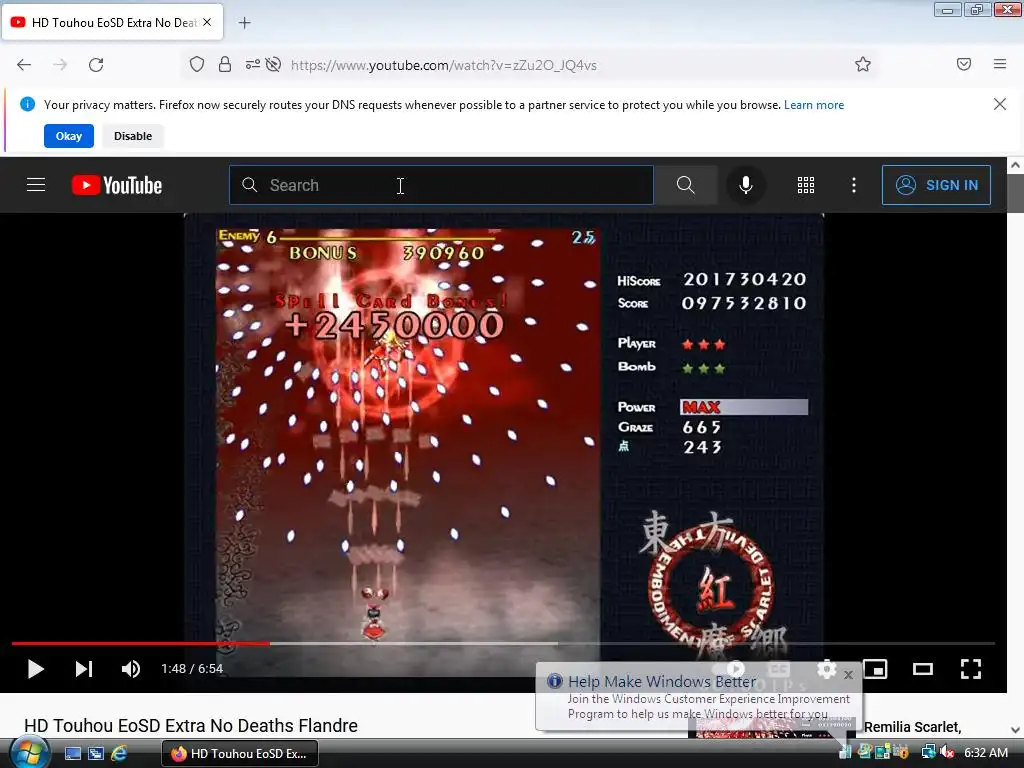The image size is (1024, 768).
Task: Click the SIGN IN button
Action: pyautogui.click(x=936, y=185)
